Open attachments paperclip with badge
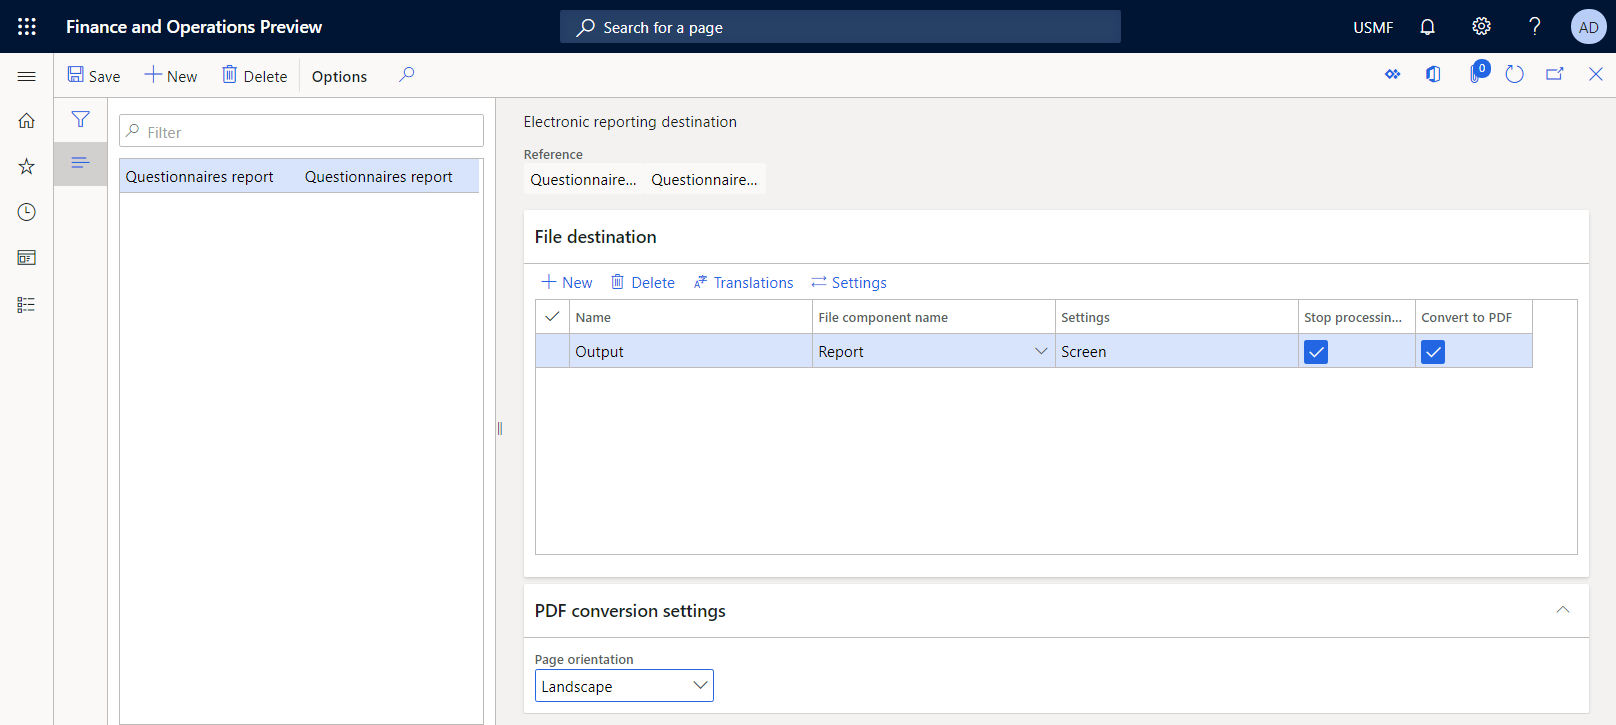The image size is (1616, 725). [1477, 73]
